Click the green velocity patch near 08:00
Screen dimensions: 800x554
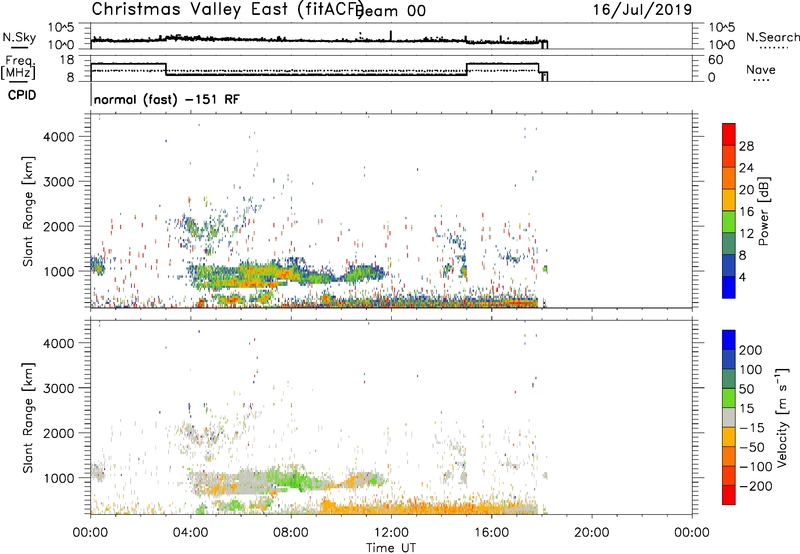295,480
